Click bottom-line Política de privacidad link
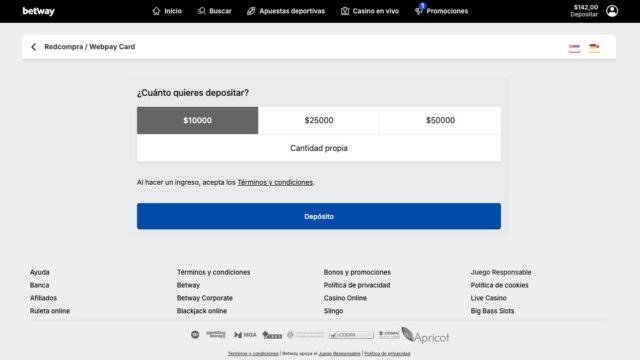Image resolution: width=640 pixels, height=360 pixels. point(387,353)
